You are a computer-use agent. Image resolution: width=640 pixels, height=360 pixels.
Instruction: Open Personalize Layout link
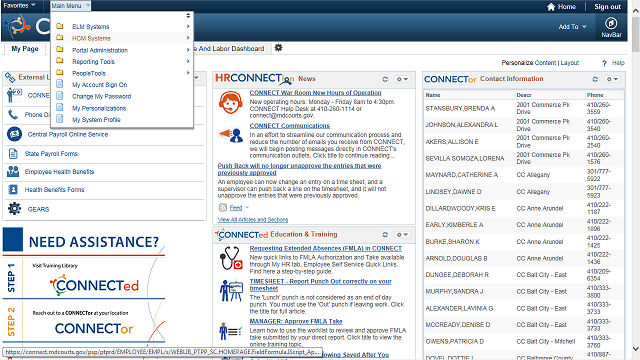coord(570,63)
